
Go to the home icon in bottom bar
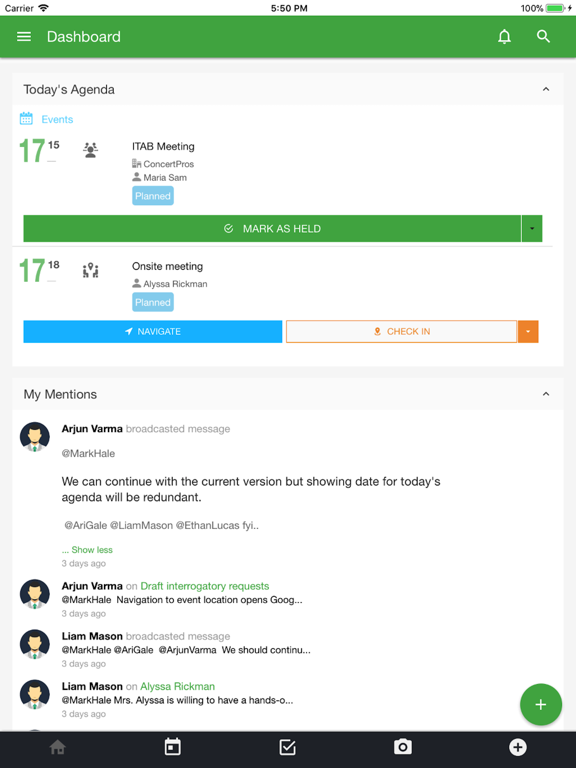click(x=57, y=747)
